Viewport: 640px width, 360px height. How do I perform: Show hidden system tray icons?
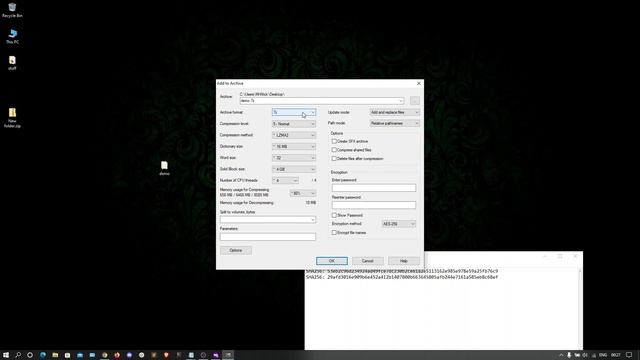click(x=561, y=355)
